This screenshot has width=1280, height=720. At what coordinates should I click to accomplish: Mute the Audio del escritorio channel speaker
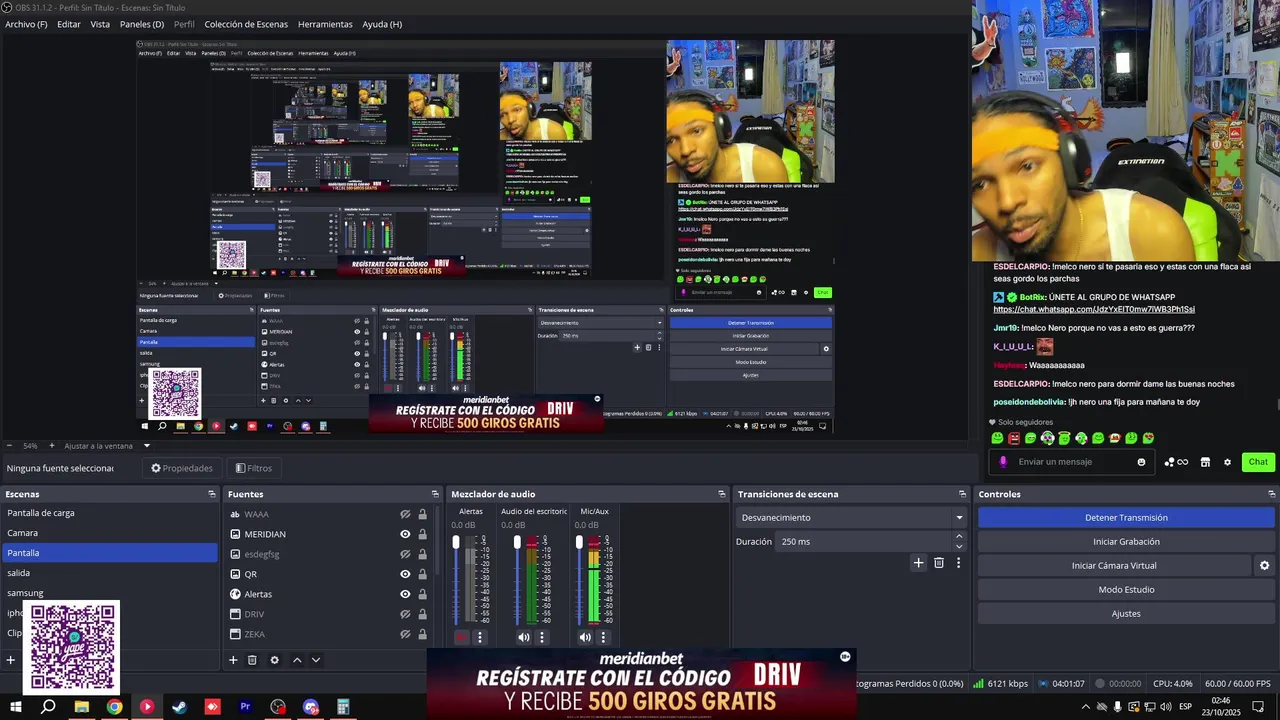pyautogui.click(x=523, y=637)
